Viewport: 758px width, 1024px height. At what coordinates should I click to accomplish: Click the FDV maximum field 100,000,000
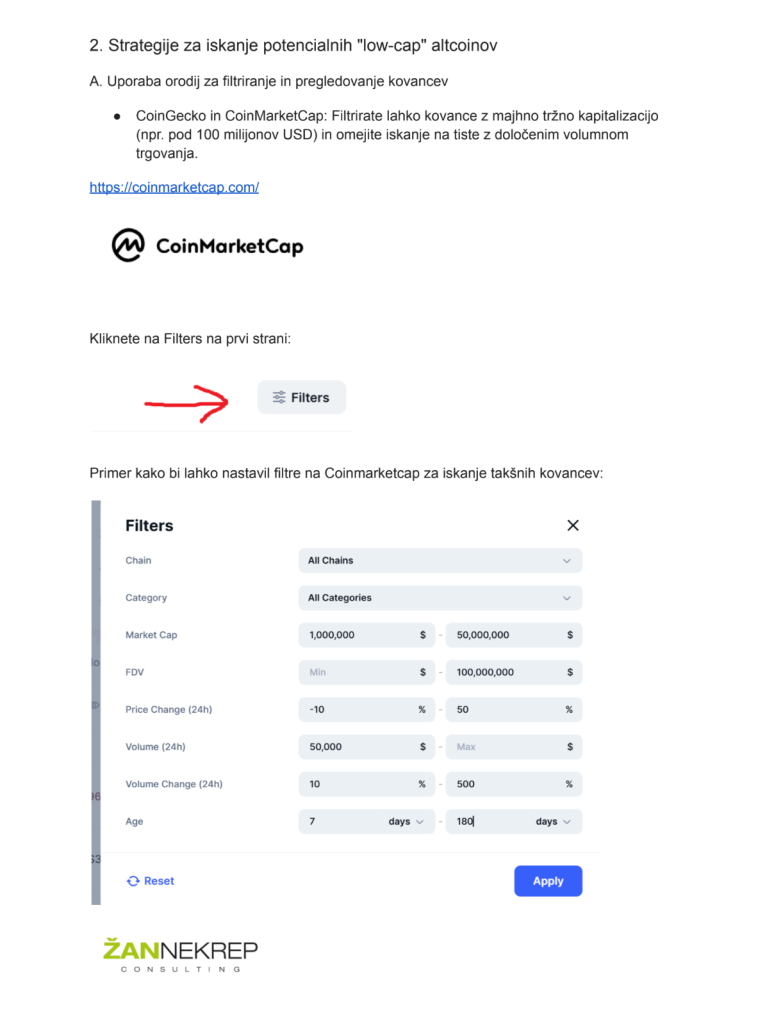pyautogui.click(x=505, y=672)
